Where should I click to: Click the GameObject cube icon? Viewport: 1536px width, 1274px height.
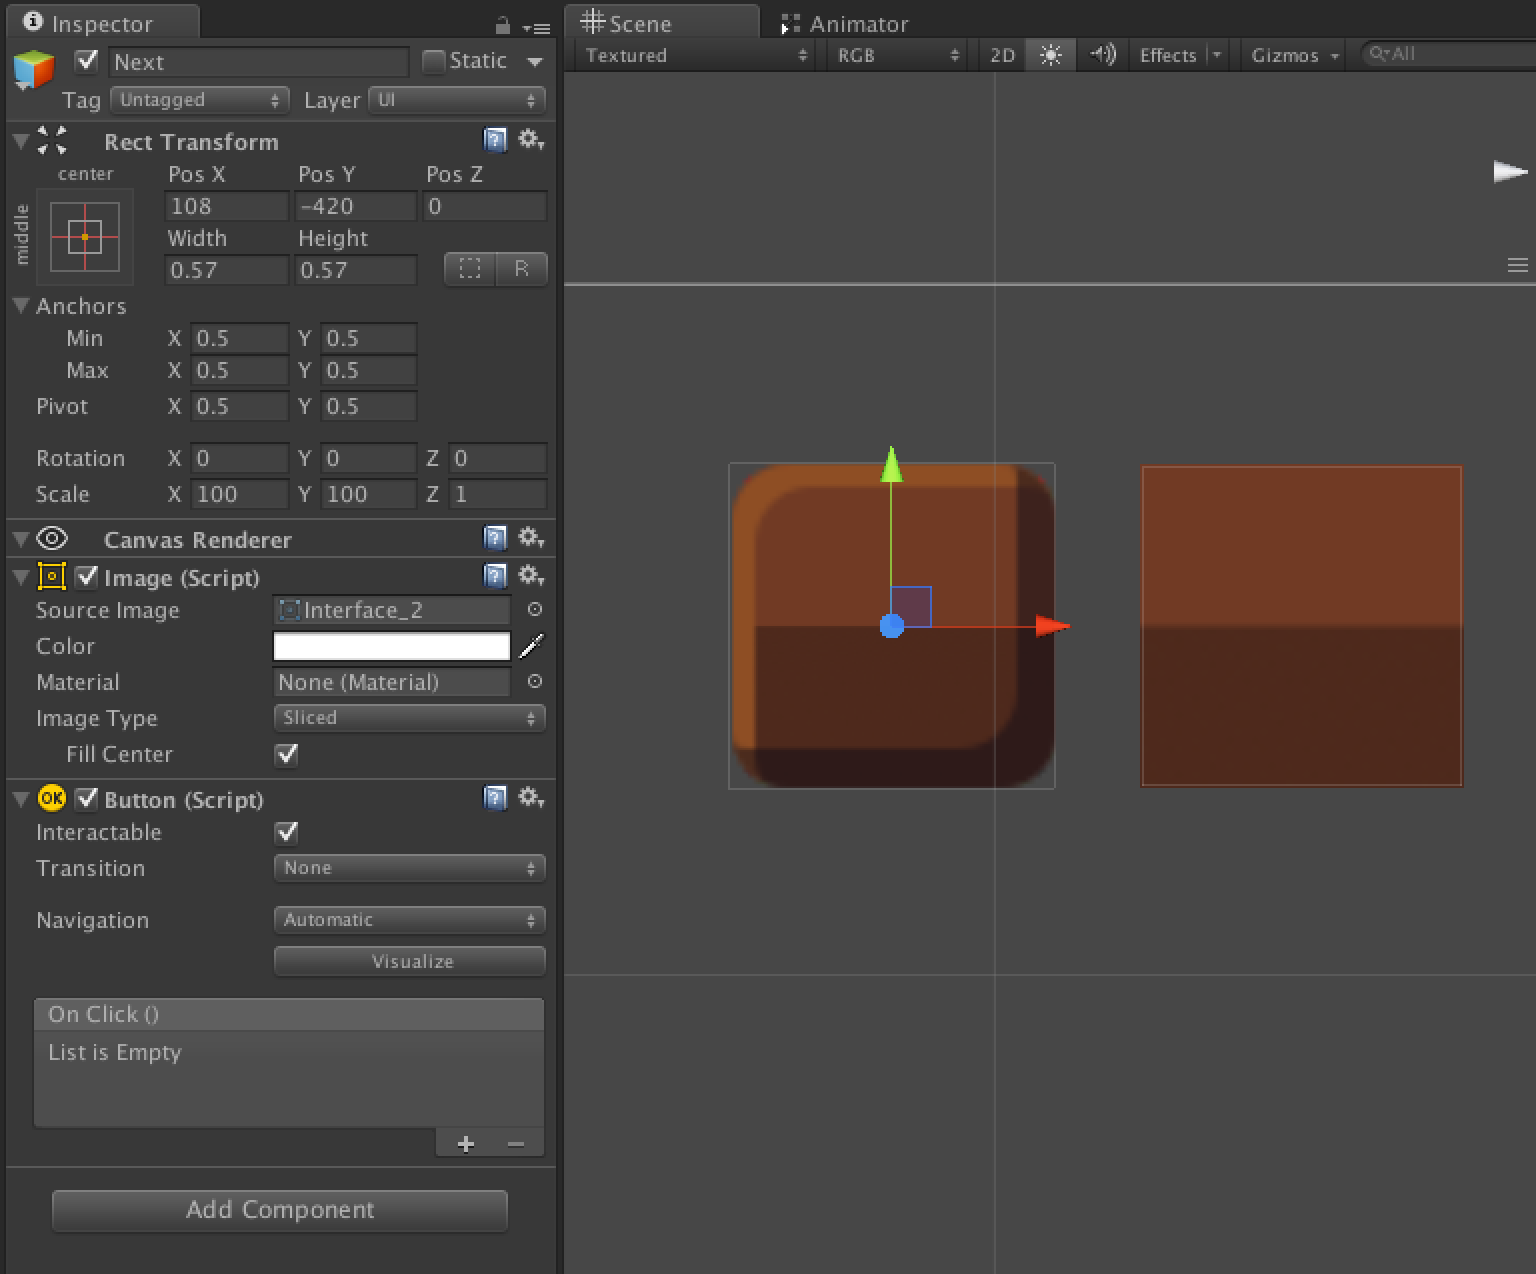click(x=34, y=69)
